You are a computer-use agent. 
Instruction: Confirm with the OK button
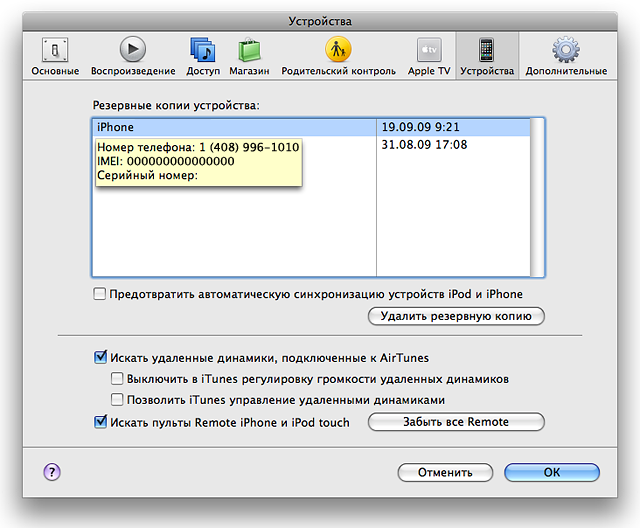click(551, 473)
